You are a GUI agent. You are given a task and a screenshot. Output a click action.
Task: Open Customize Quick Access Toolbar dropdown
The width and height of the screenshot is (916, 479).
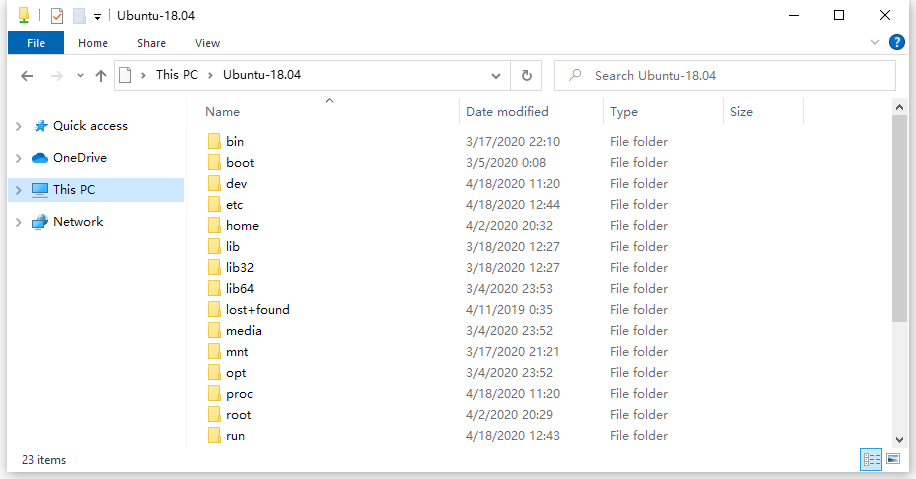97,17
